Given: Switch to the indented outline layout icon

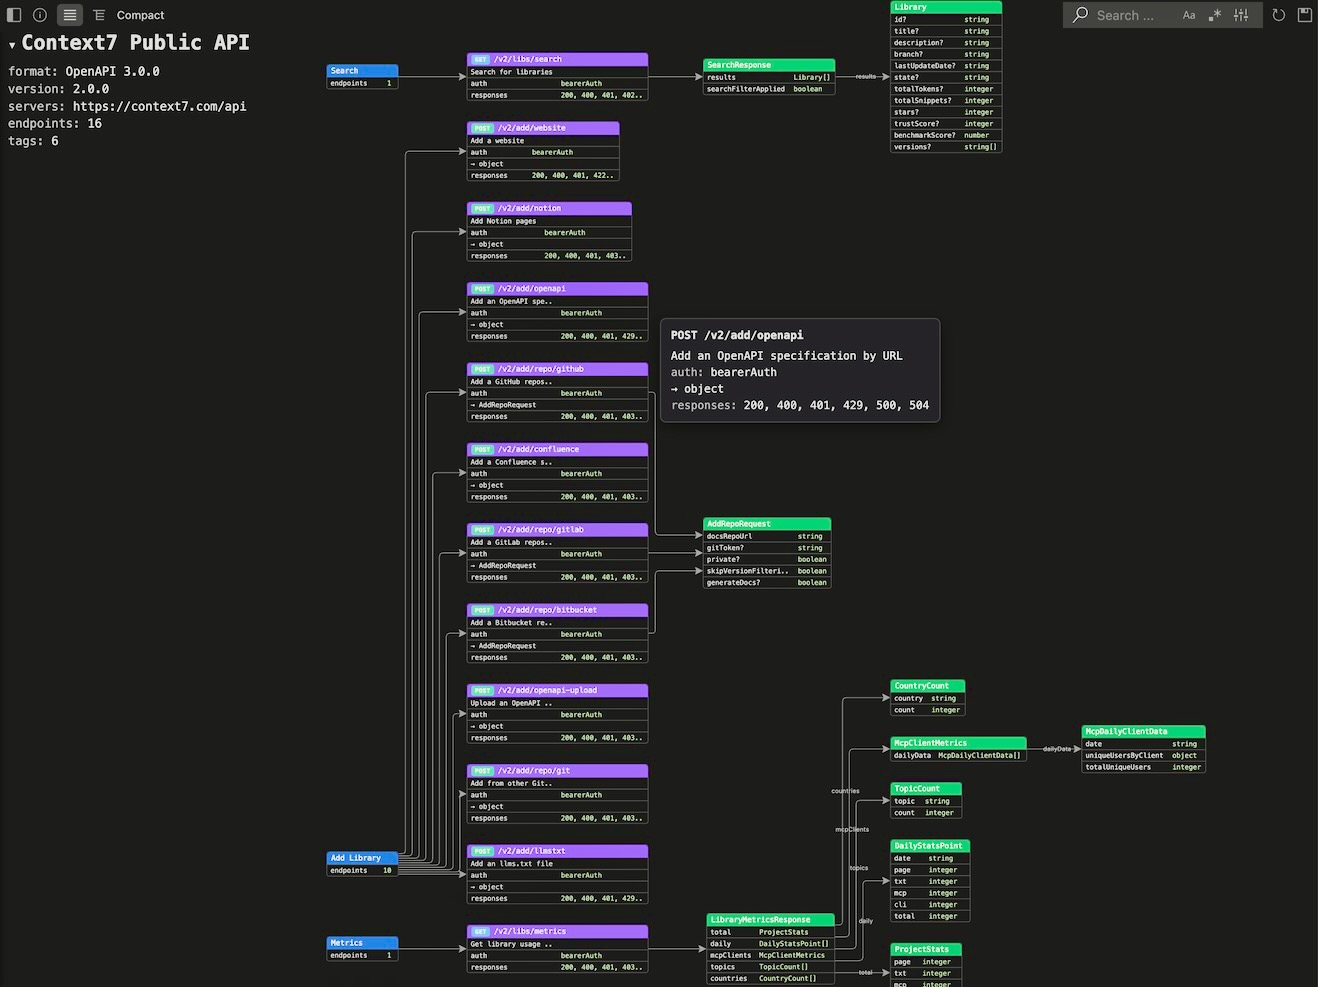Looking at the screenshot, I should (99, 15).
